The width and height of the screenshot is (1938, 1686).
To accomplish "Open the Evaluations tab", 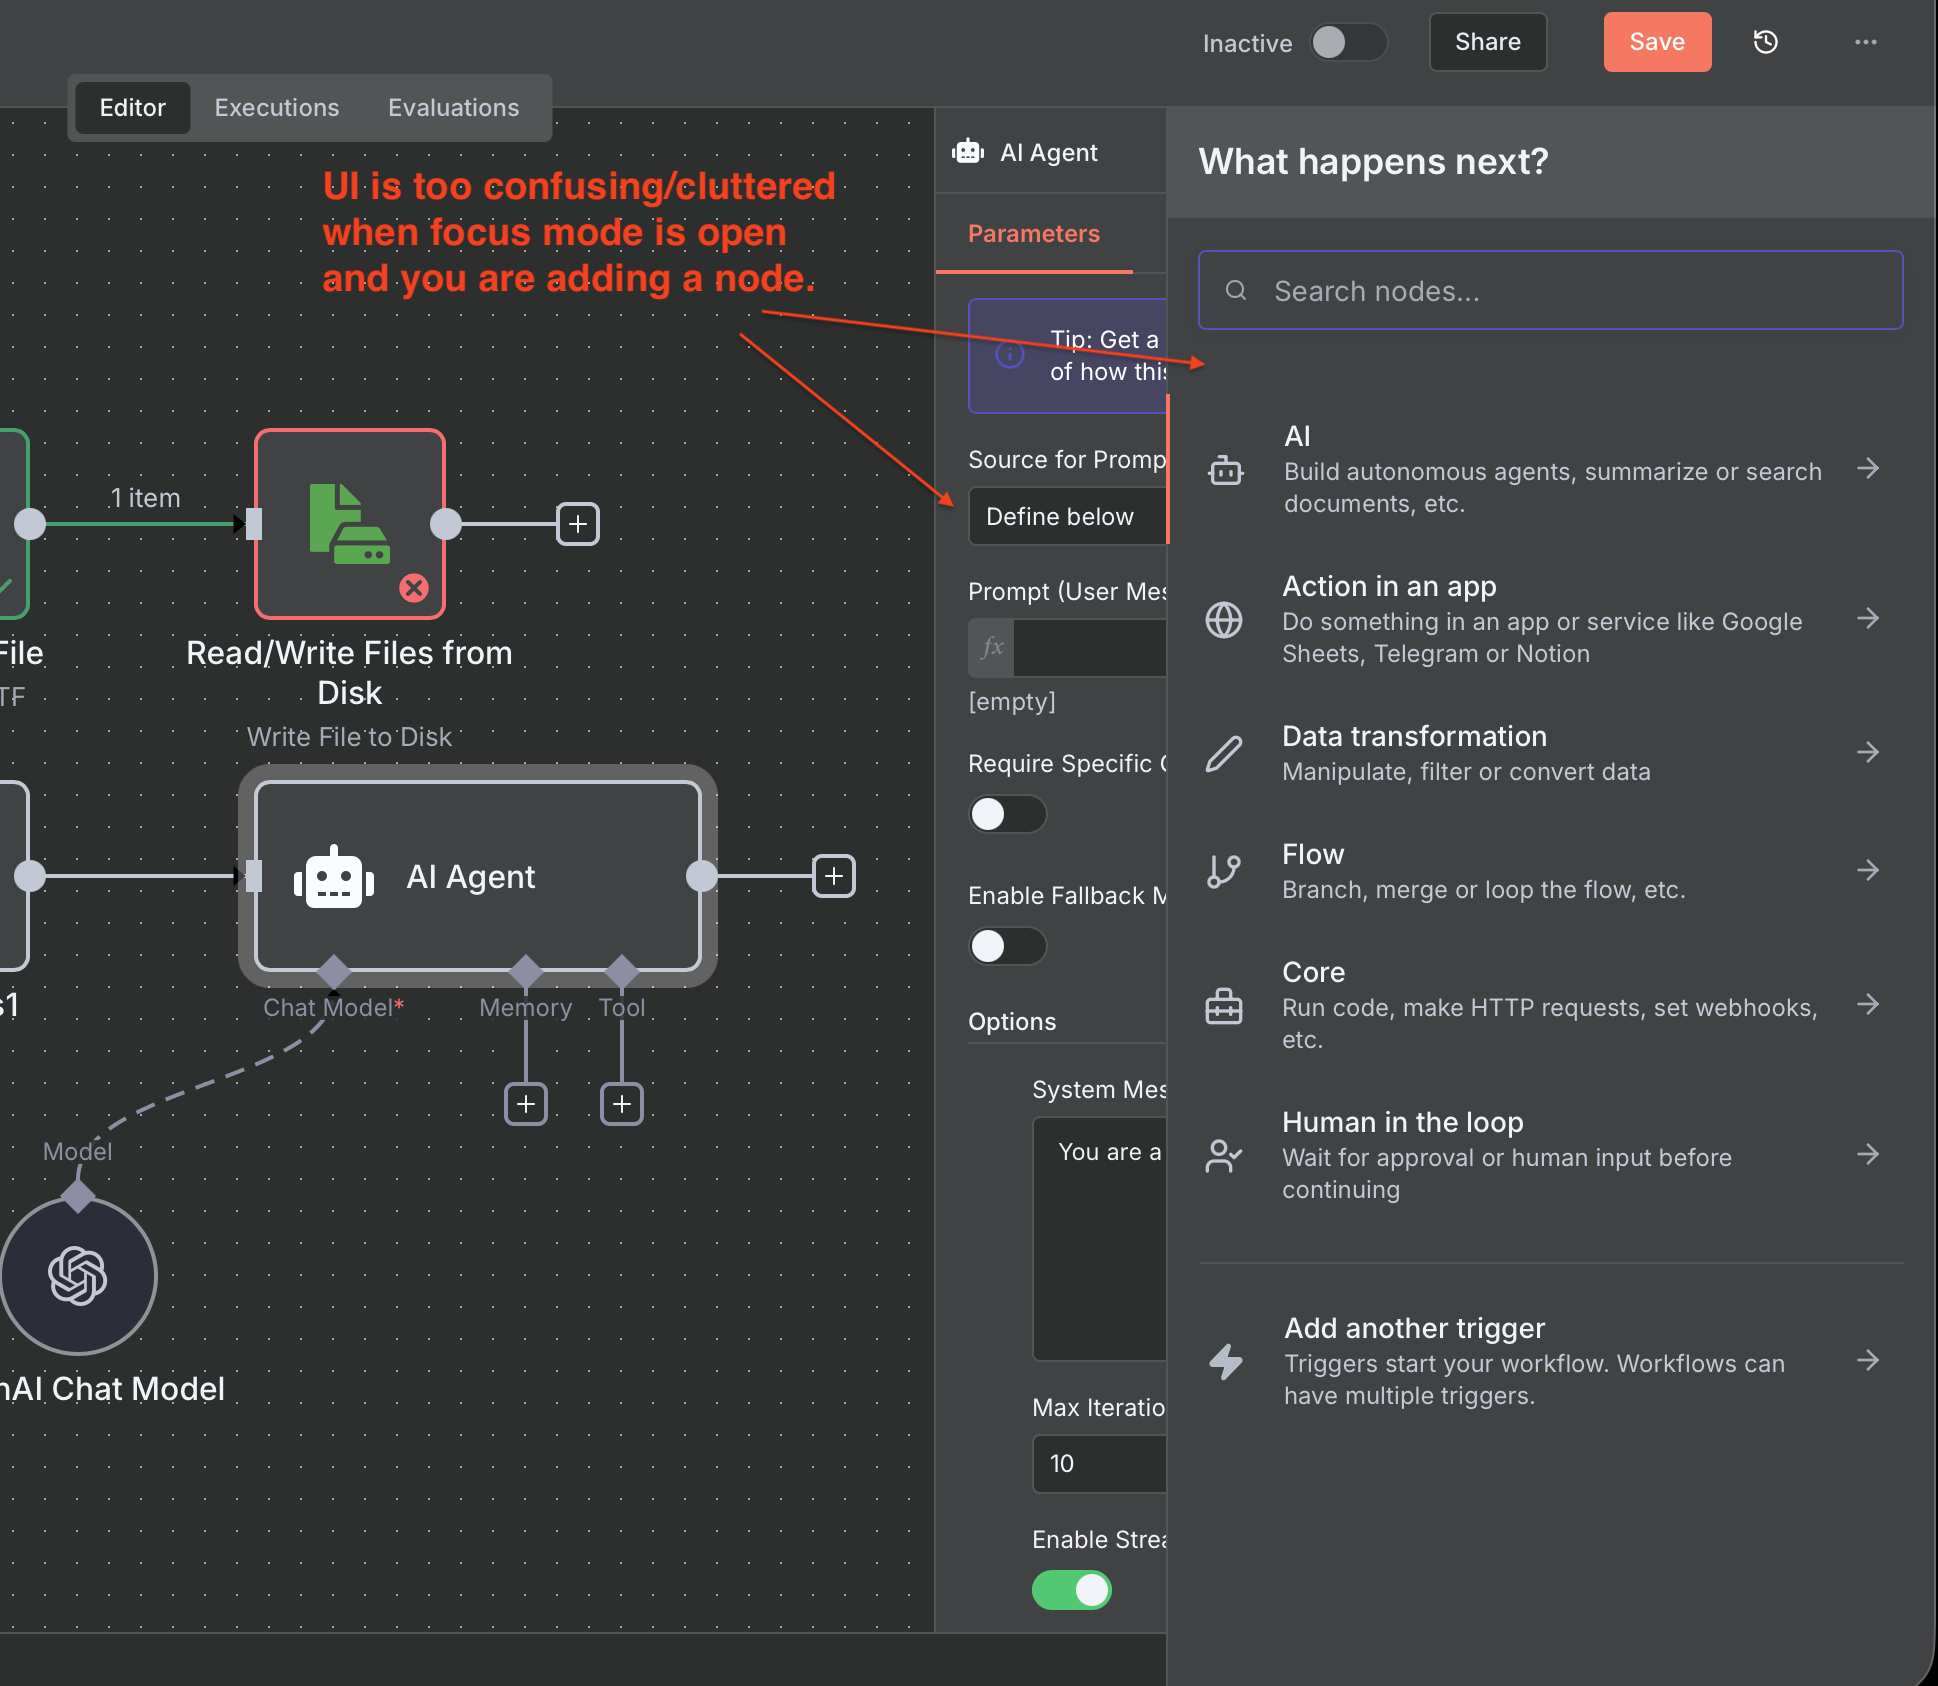I will [453, 108].
